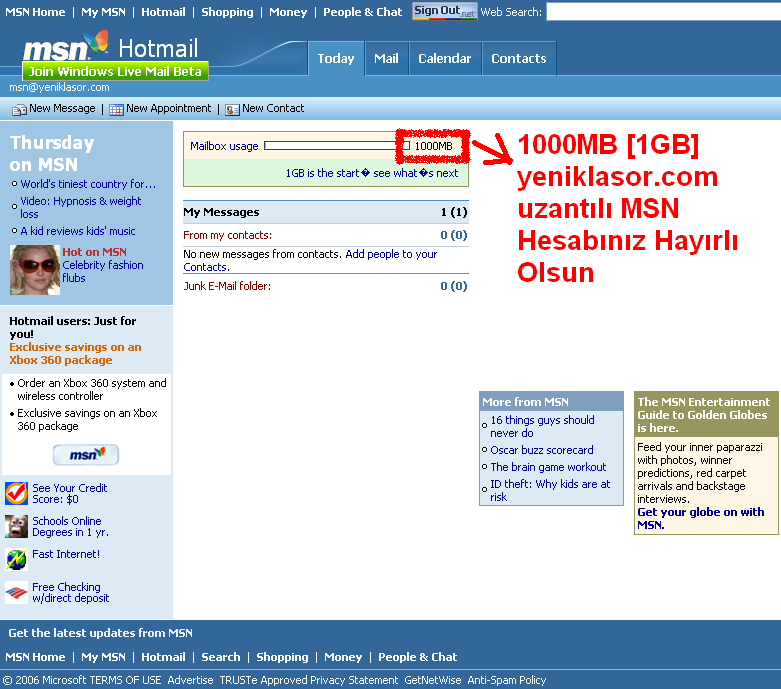This screenshot has height=689, width=781.
Task: Click the New Appointment calendar icon
Action: [x=116, y=109]
